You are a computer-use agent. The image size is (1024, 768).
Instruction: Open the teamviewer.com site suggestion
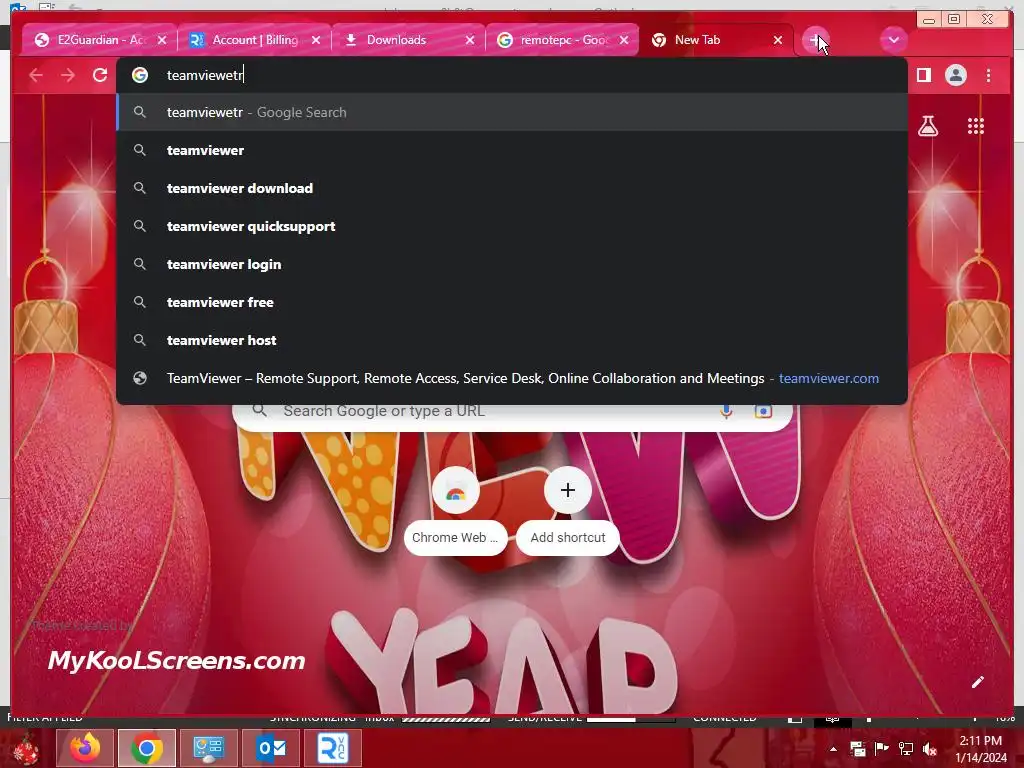click(x=512, y=378)
